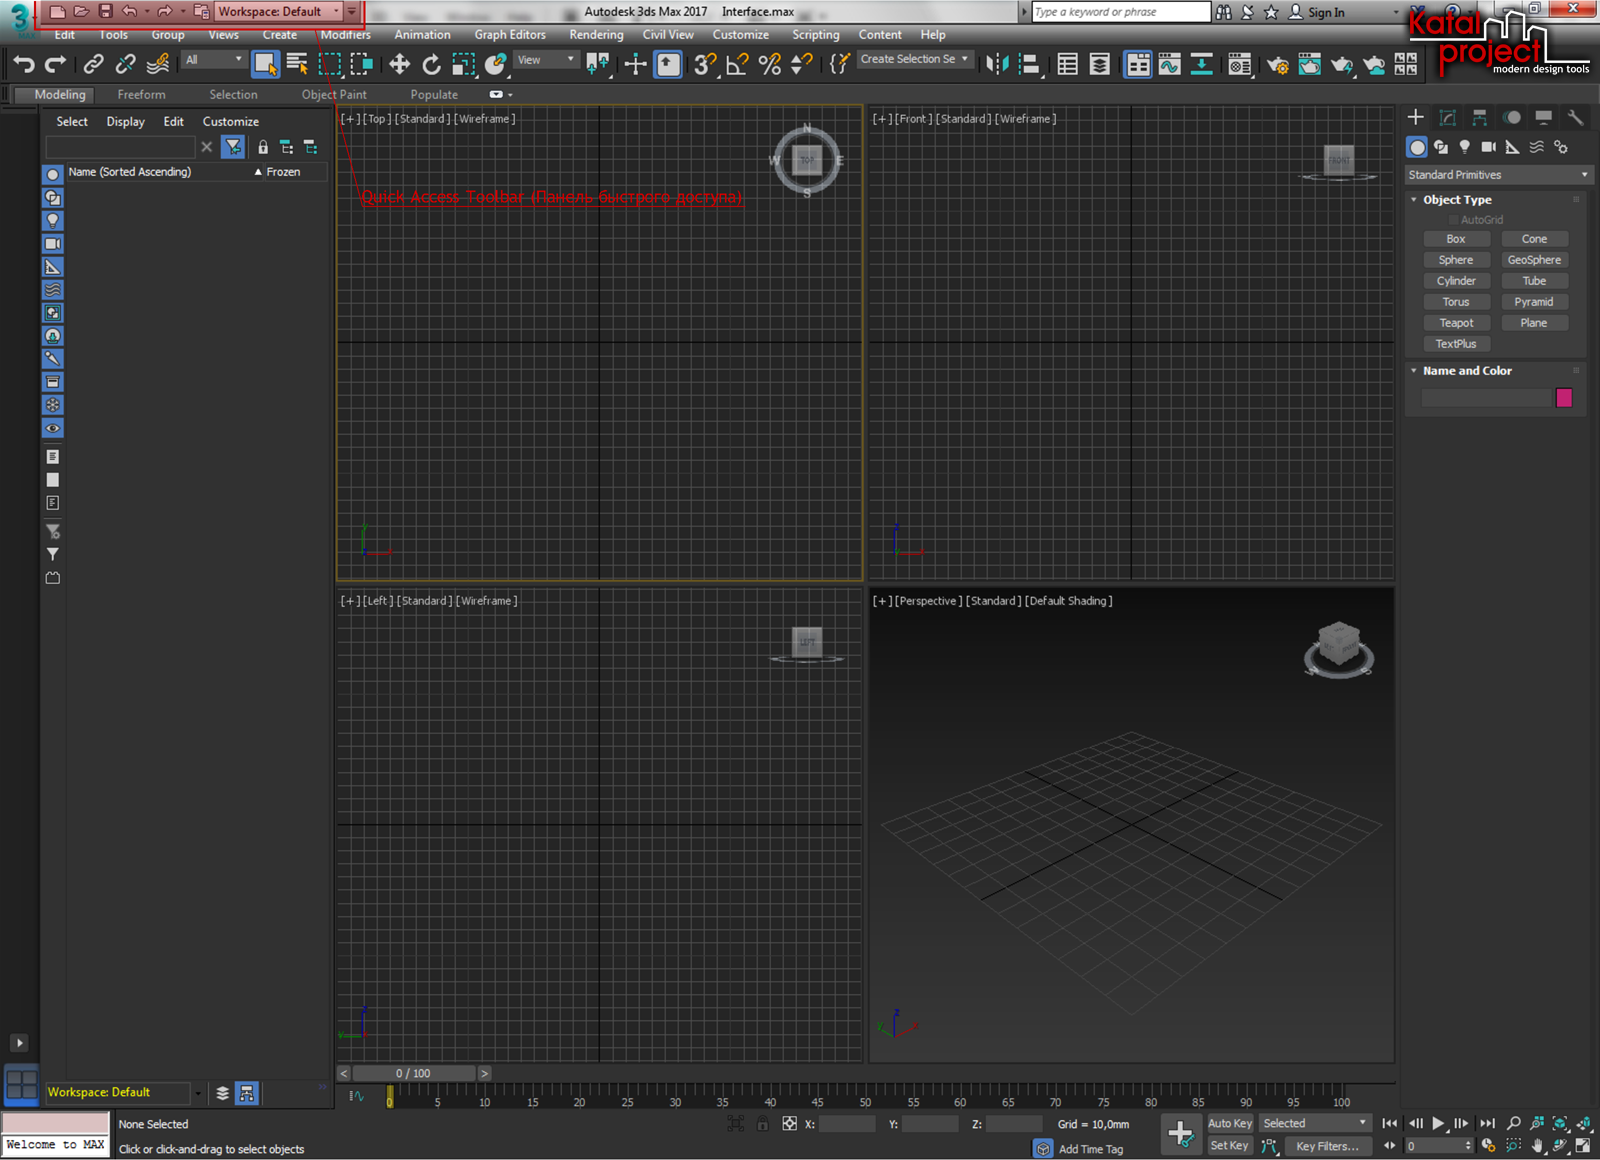Click the Mirror tool icon
Image resolution: width=1600 pixels, height=1160 pixels.
997,64
